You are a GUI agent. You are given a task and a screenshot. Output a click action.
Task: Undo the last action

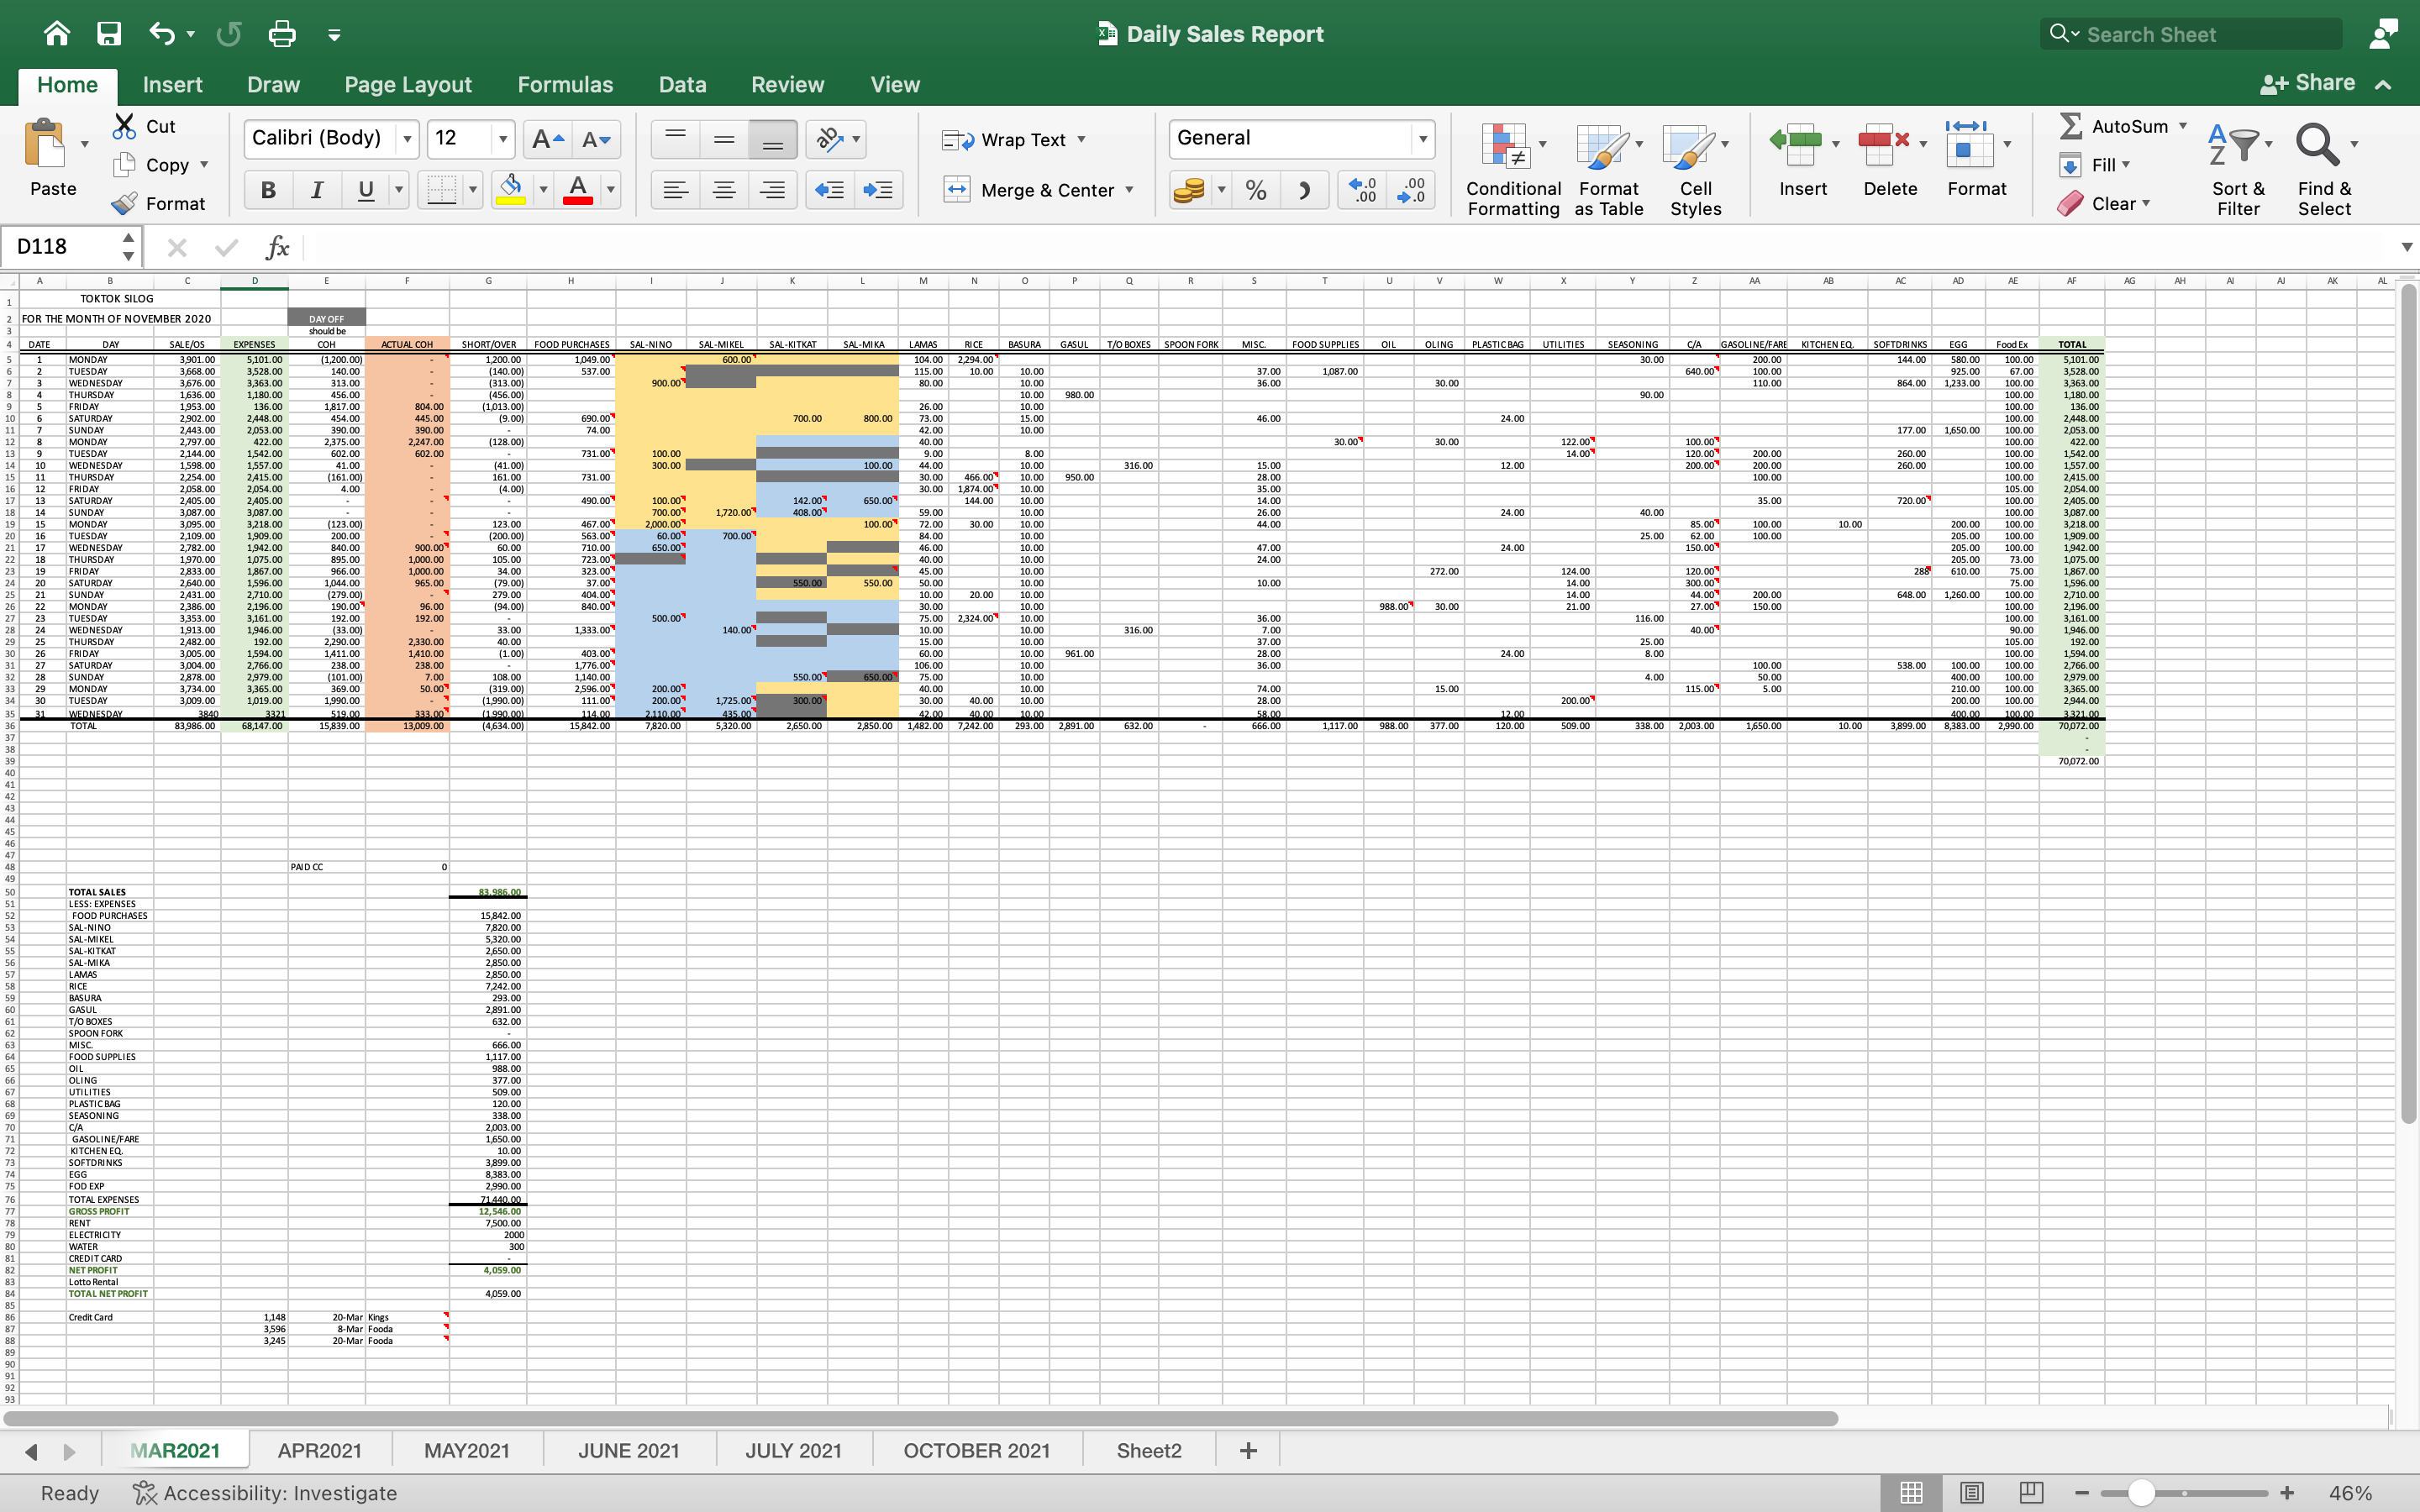[162, 34]
